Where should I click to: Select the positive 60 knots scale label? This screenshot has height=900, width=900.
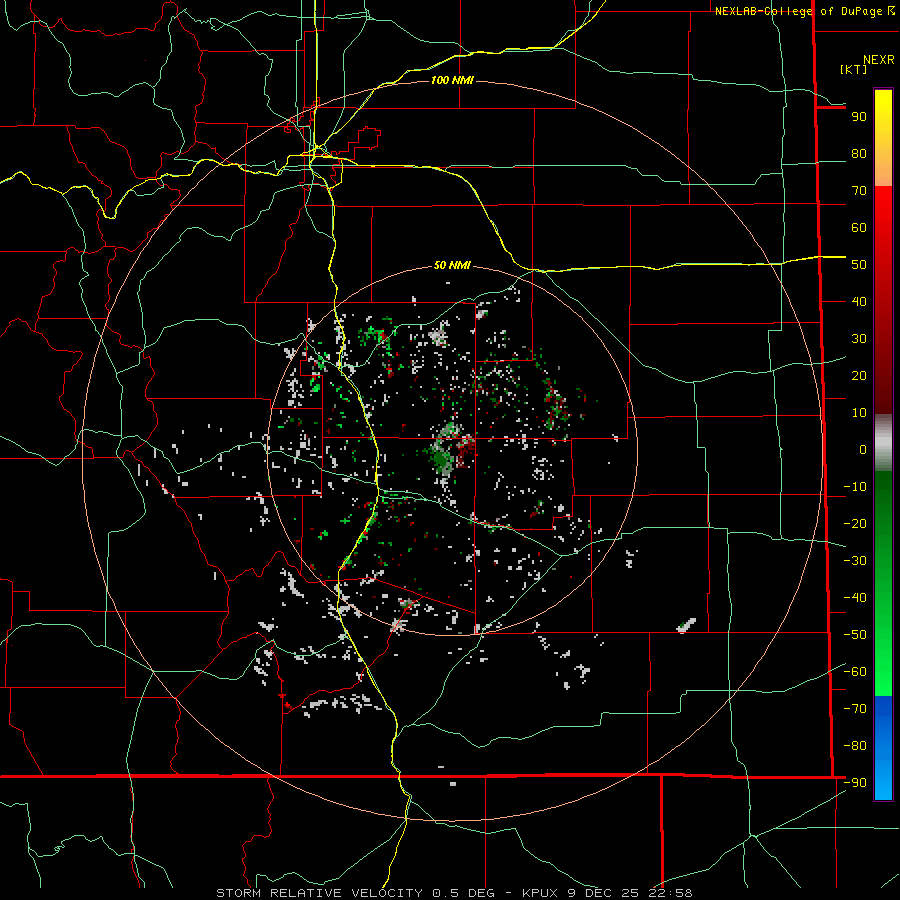click(859, 228)
